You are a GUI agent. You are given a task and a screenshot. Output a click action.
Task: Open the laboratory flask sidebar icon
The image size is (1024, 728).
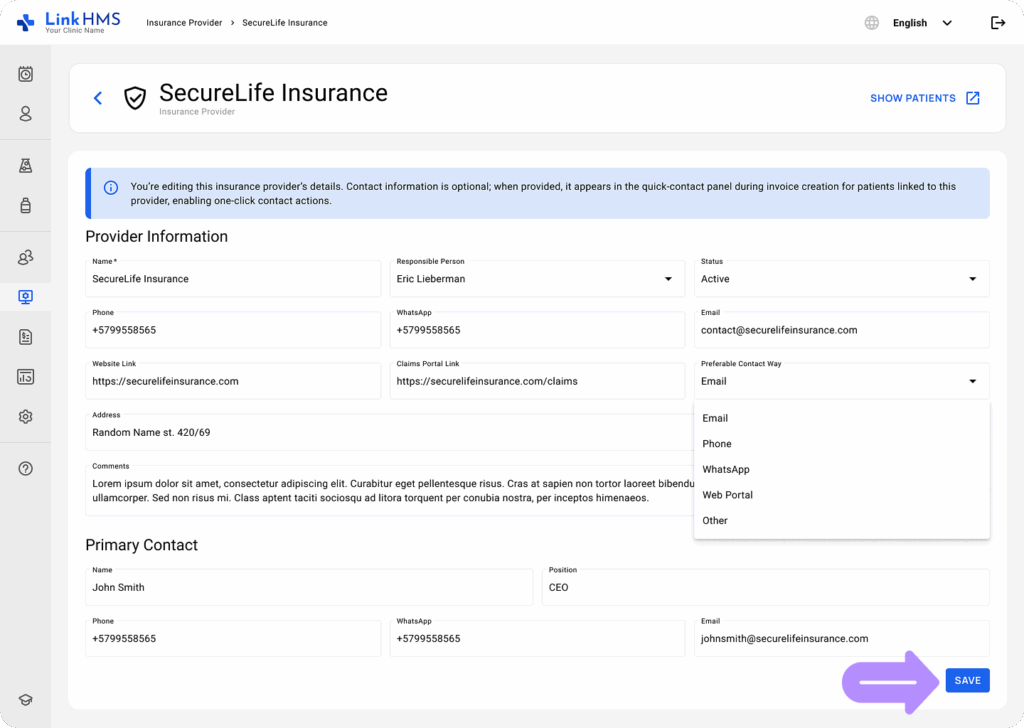coord(26,166)
